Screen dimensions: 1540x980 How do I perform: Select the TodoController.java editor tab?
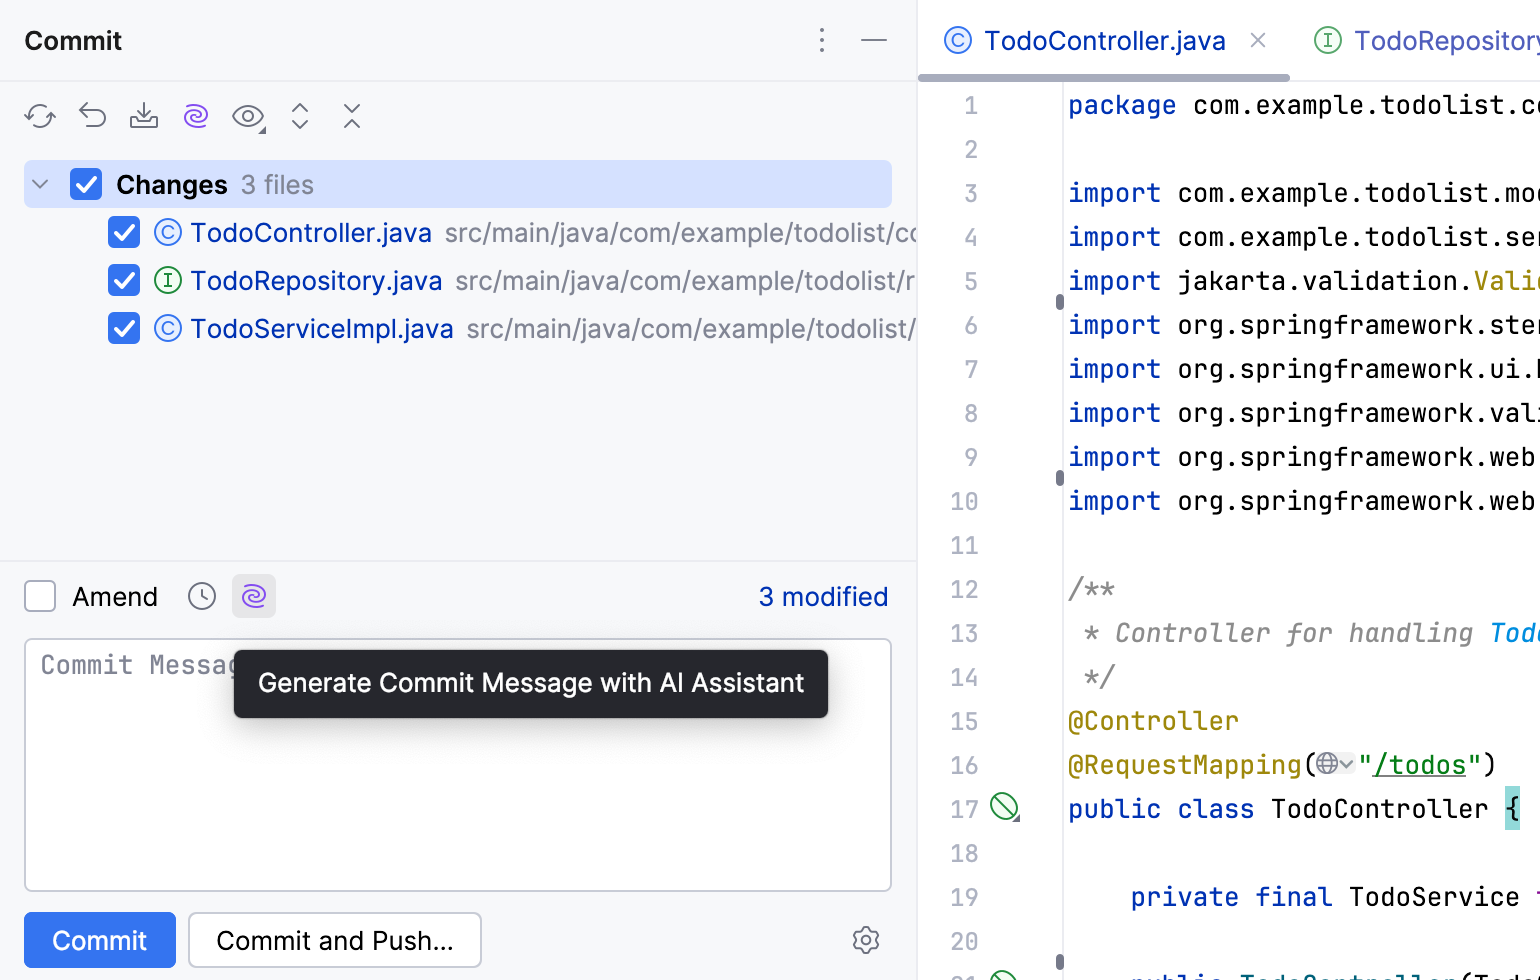pos(1104,40)
